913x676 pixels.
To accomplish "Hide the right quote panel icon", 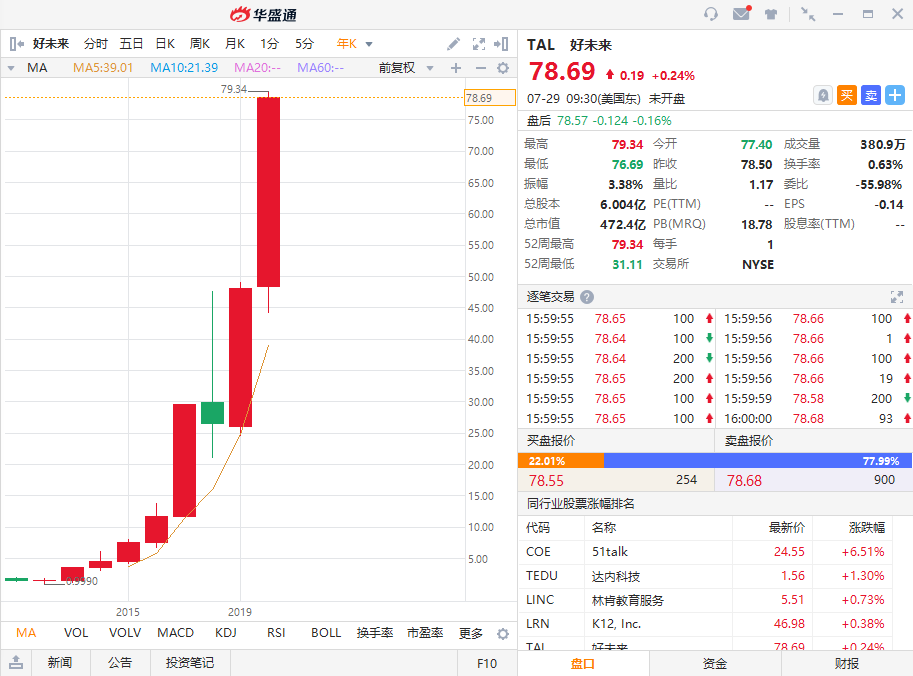I will (x=501, y=44).
